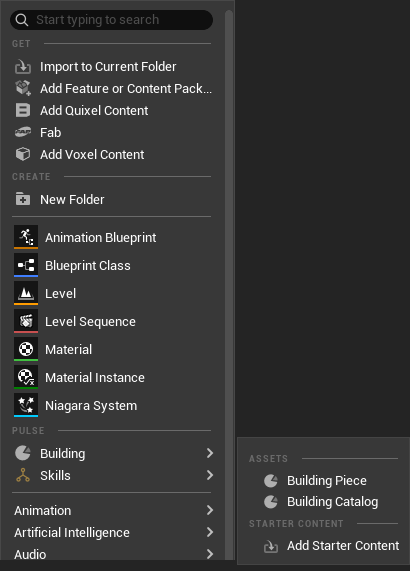Screen dimensions: 410x571
Task: Create a Material Instance
Action: (112, 377)
